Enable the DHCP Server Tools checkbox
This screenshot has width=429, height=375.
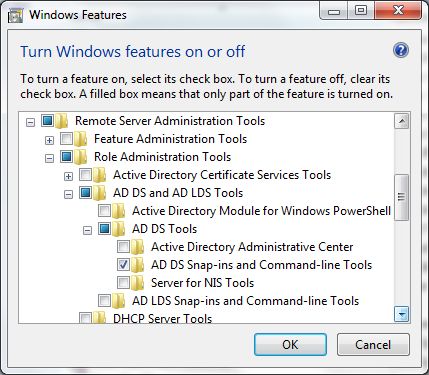tap(85, 318)
